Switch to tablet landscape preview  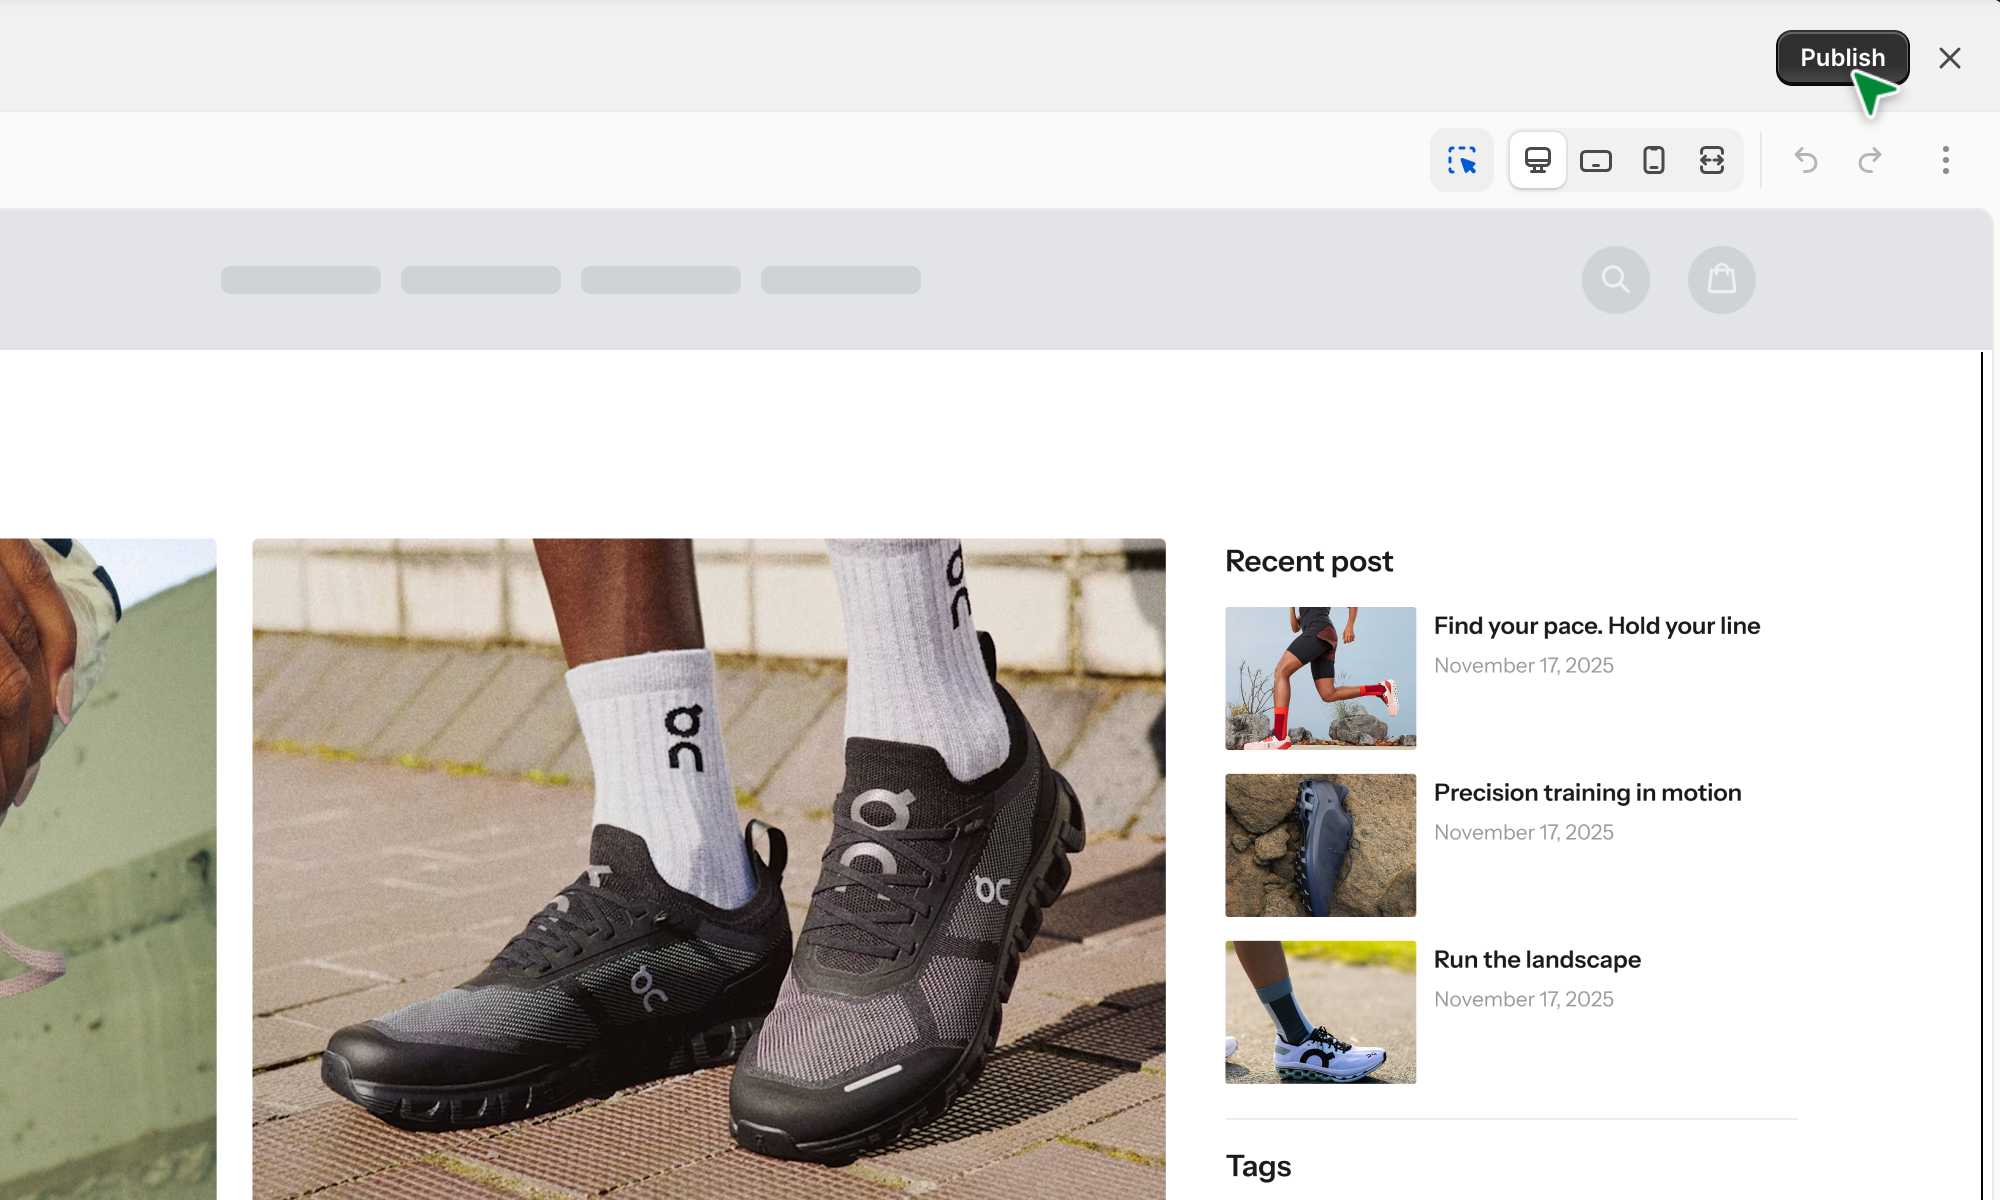(1595, 160)
